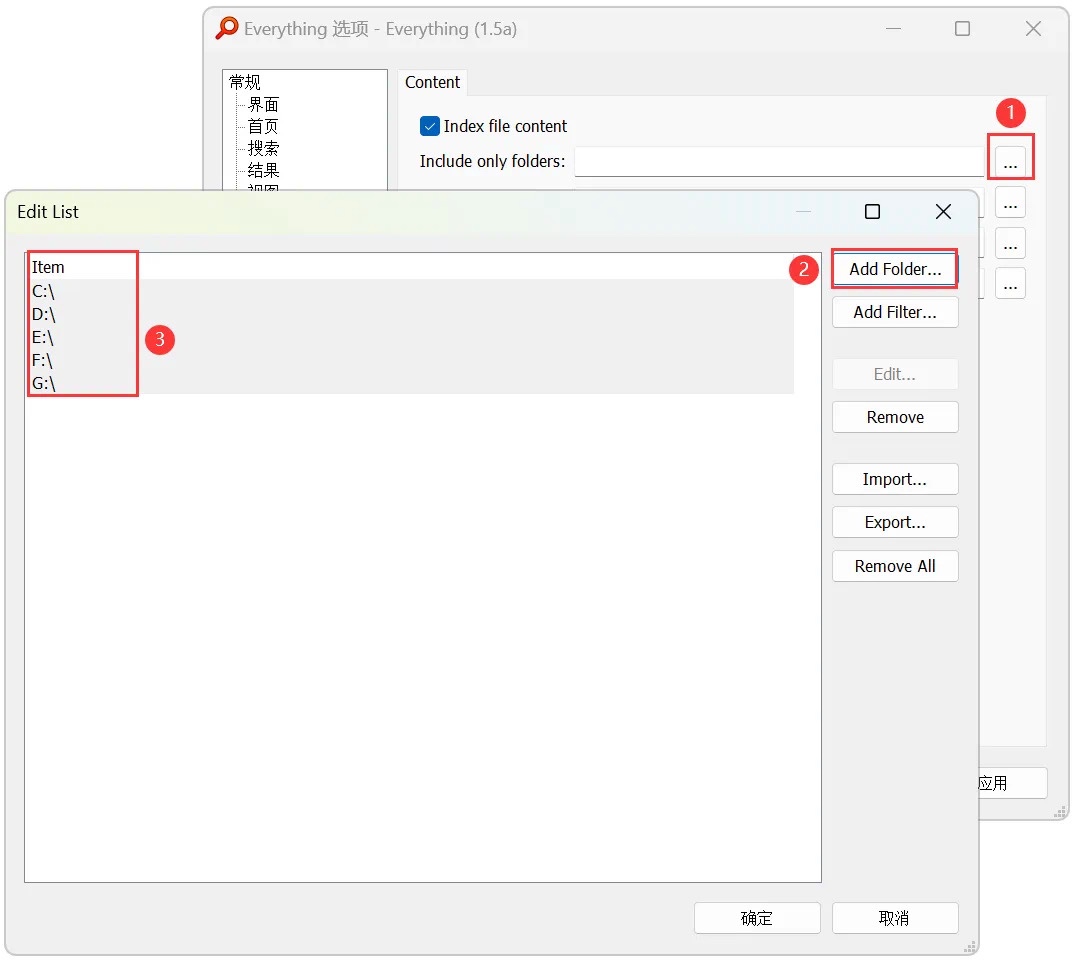Cancel Edit List with 取消
This screenshot has width=1074, height=962.
[x=895, y=918]
